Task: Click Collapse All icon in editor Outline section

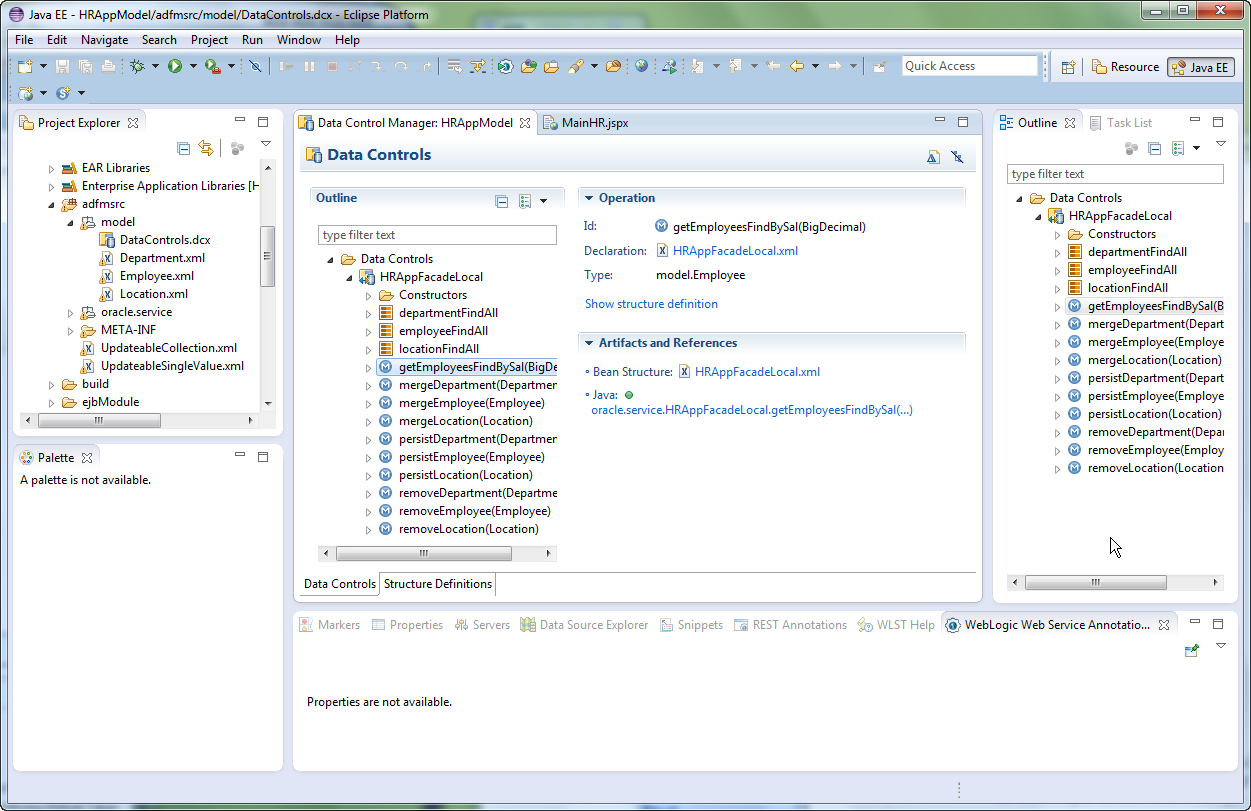Action: [502, 201]
